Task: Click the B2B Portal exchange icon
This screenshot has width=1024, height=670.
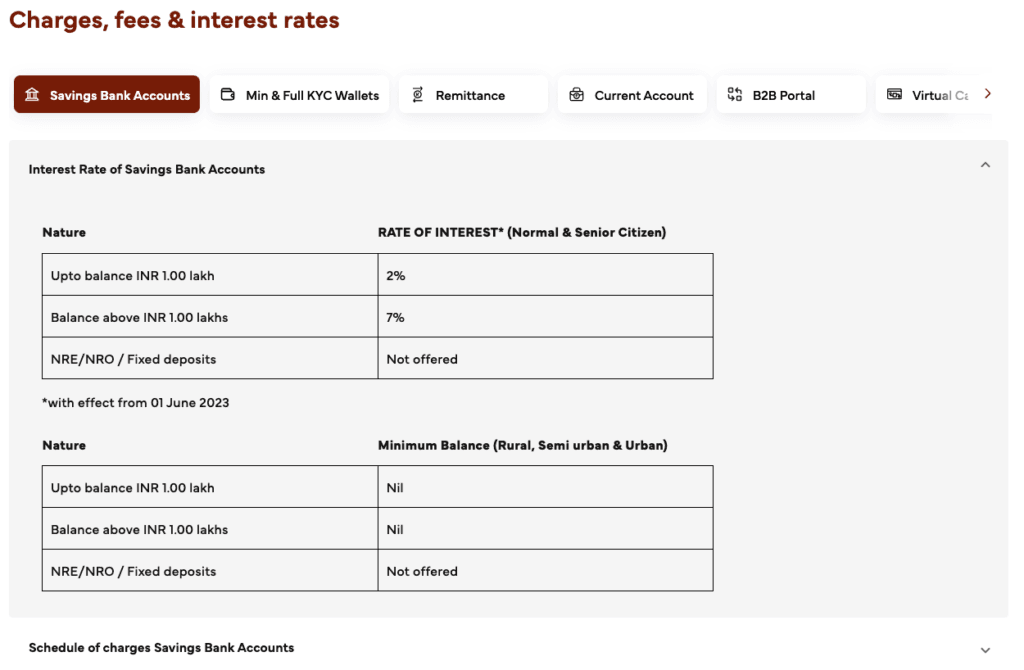Action: click(x=735, y=95)
